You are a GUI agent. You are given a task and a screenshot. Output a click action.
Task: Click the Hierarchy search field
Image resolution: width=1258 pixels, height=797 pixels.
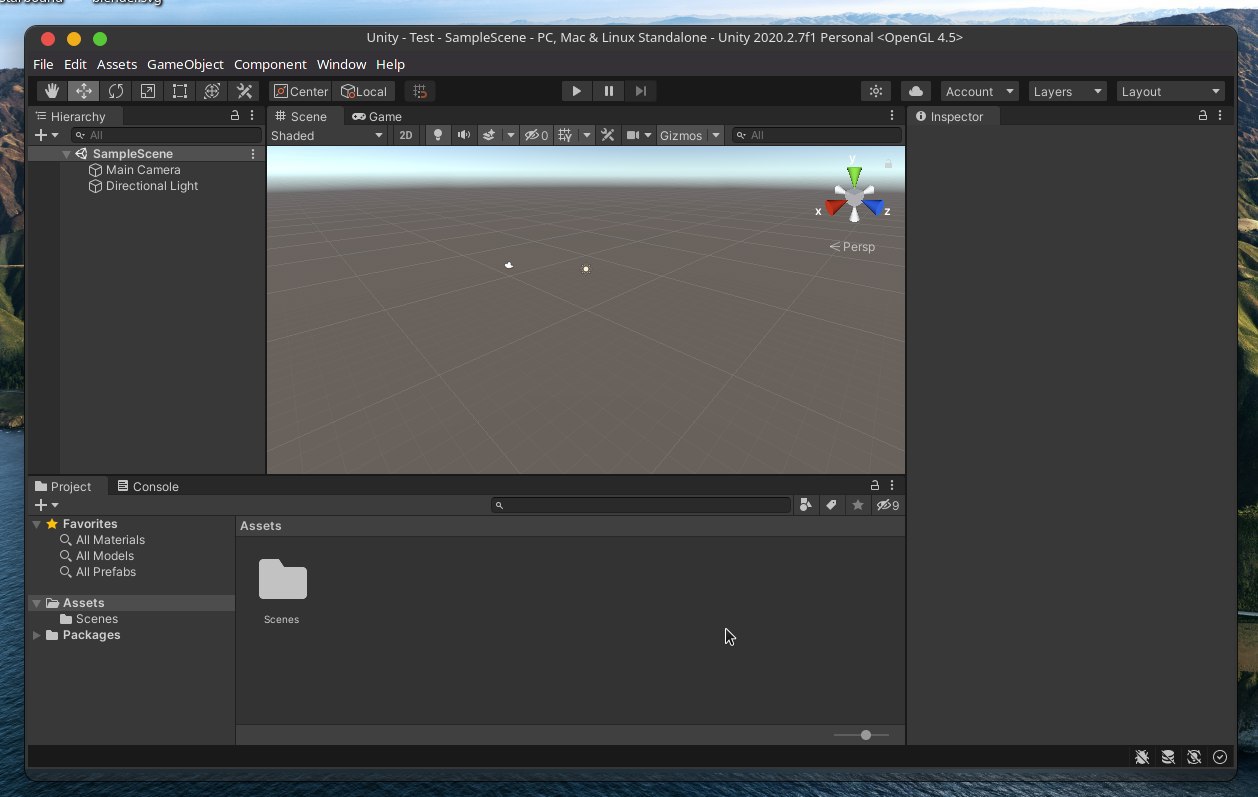click(x=167, y=135)
